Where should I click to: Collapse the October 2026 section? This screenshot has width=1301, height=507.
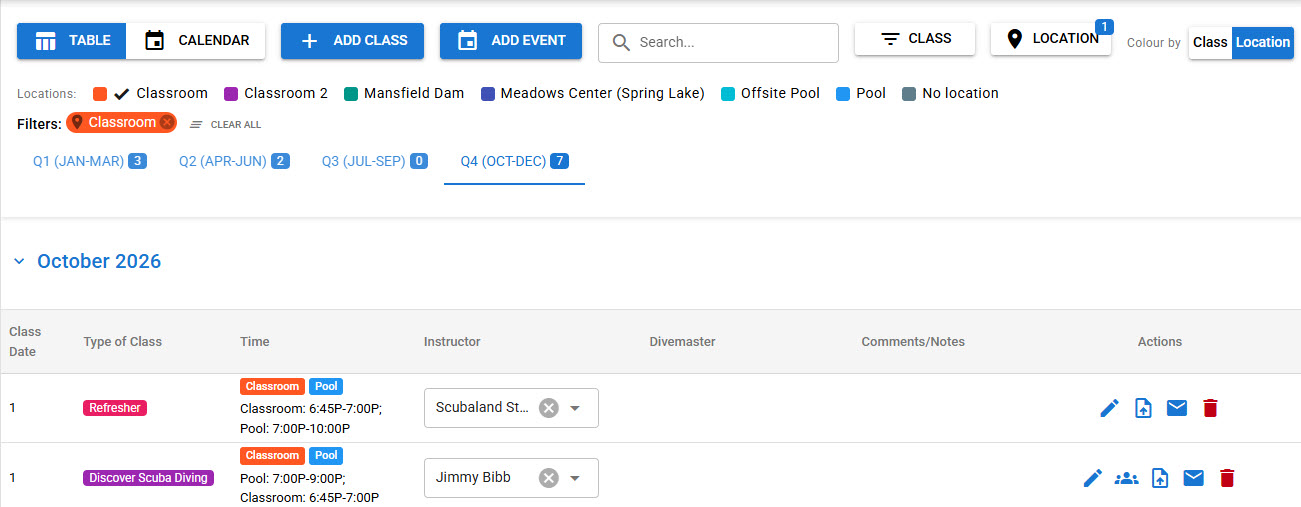(19, 262)
